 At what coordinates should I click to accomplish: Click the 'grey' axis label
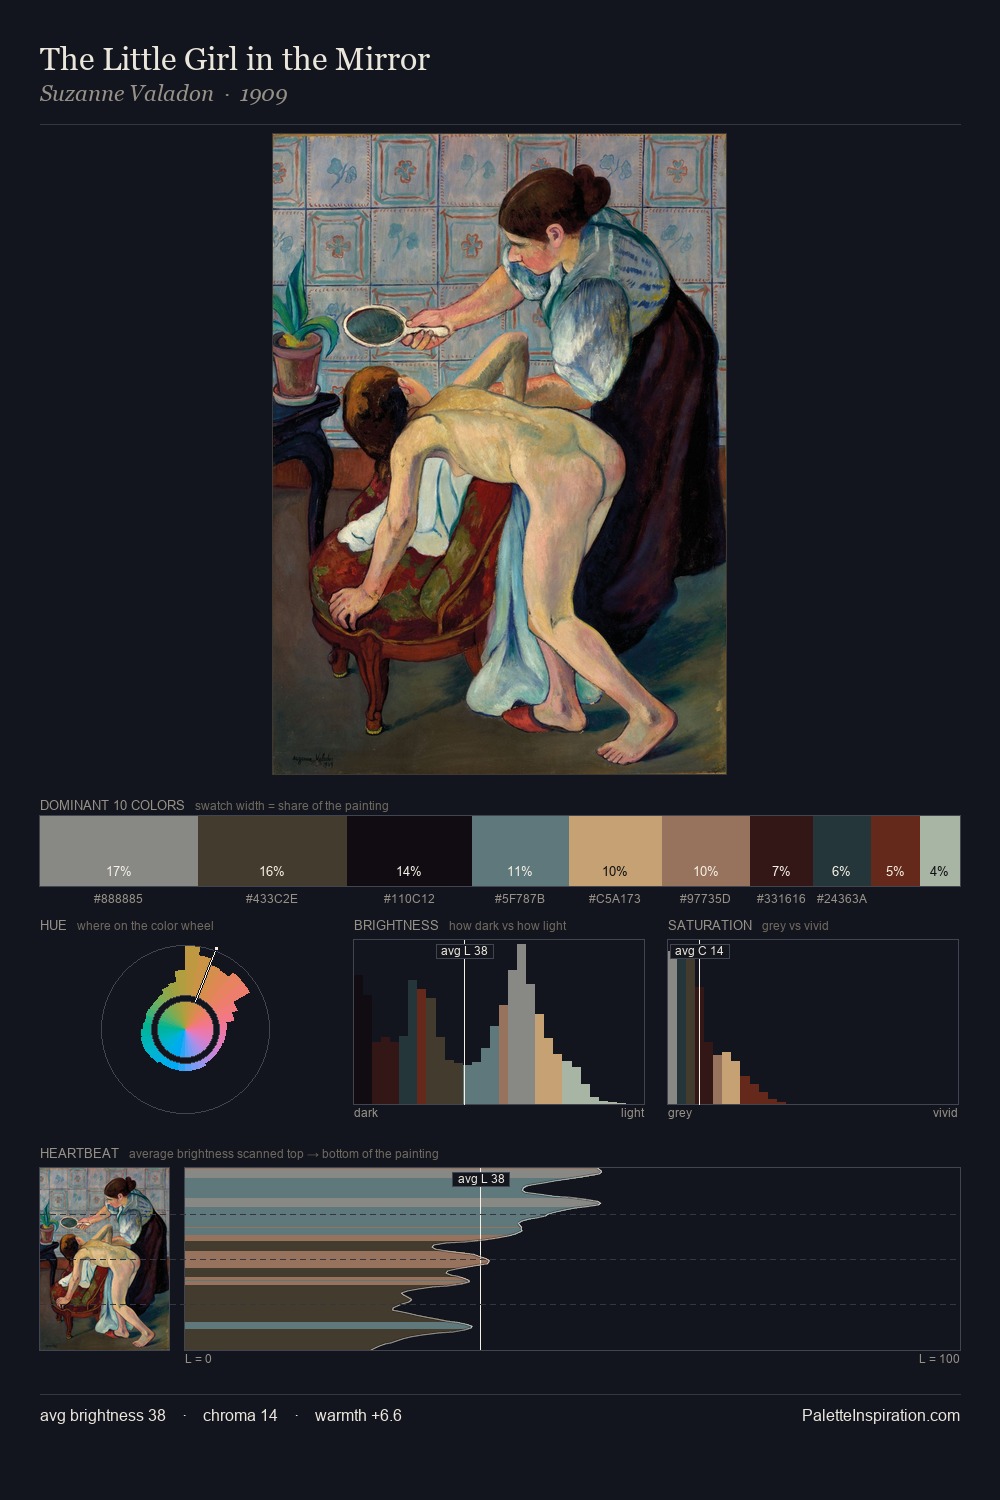click(680, 1113)
